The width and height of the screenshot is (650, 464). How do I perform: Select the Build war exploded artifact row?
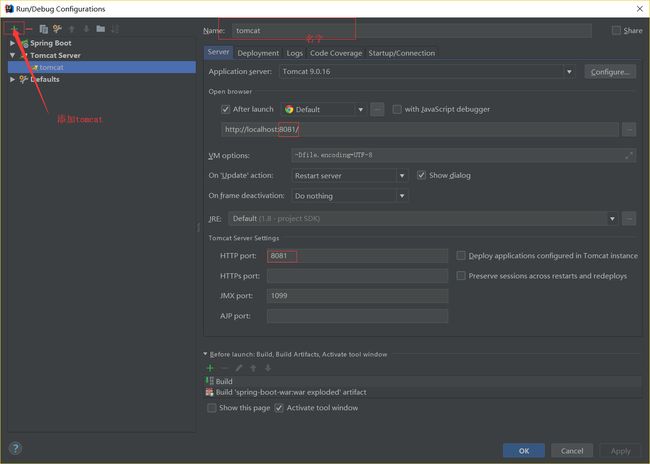423,392
